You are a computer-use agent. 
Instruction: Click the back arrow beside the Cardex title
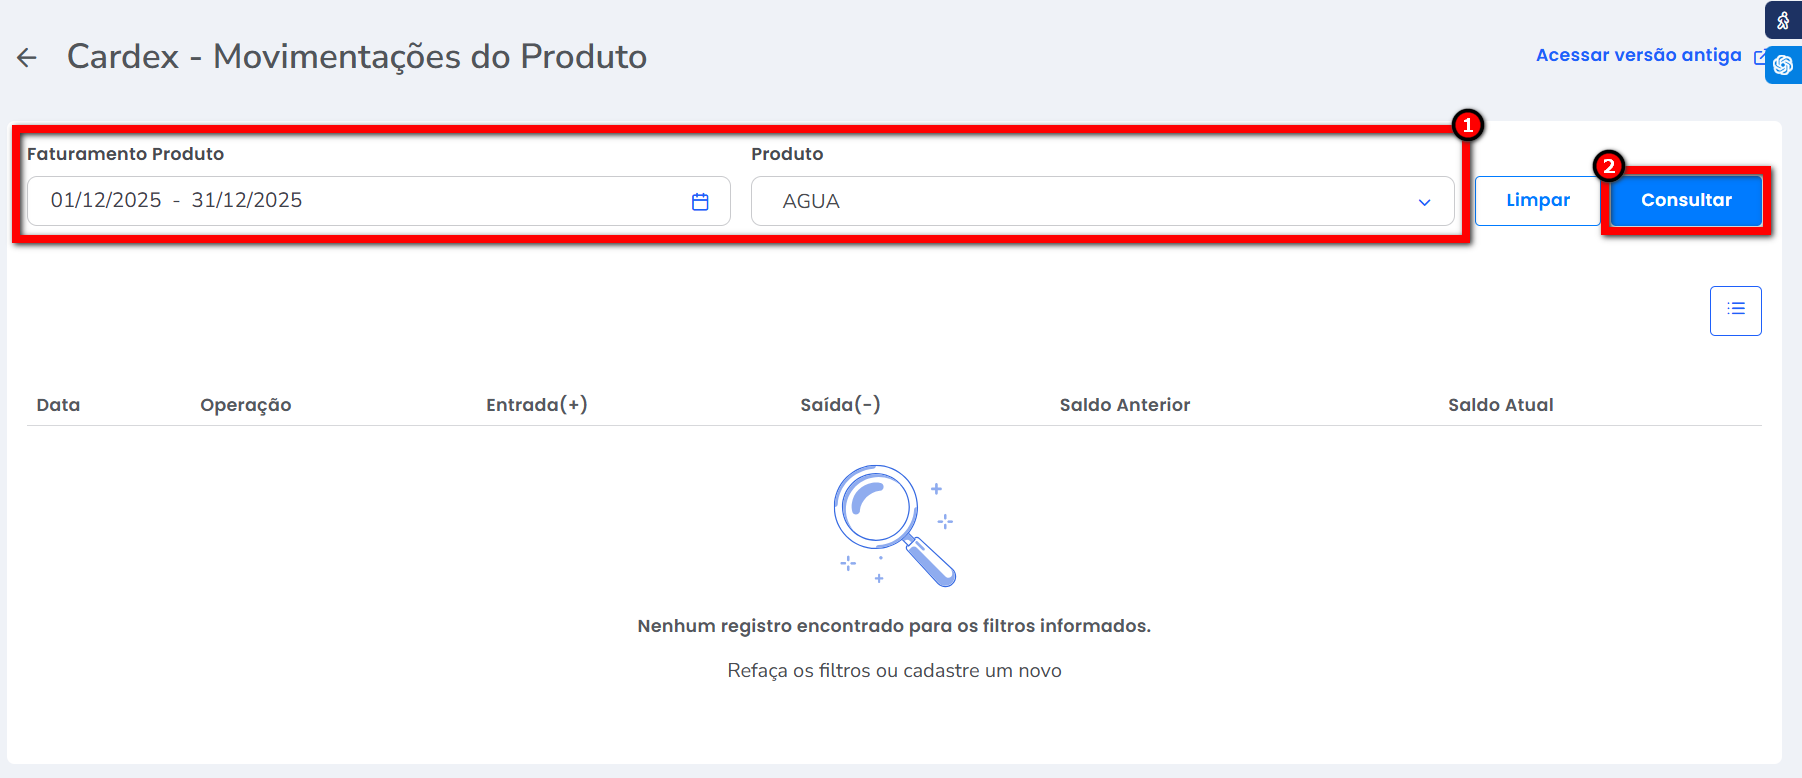[27, 58]
